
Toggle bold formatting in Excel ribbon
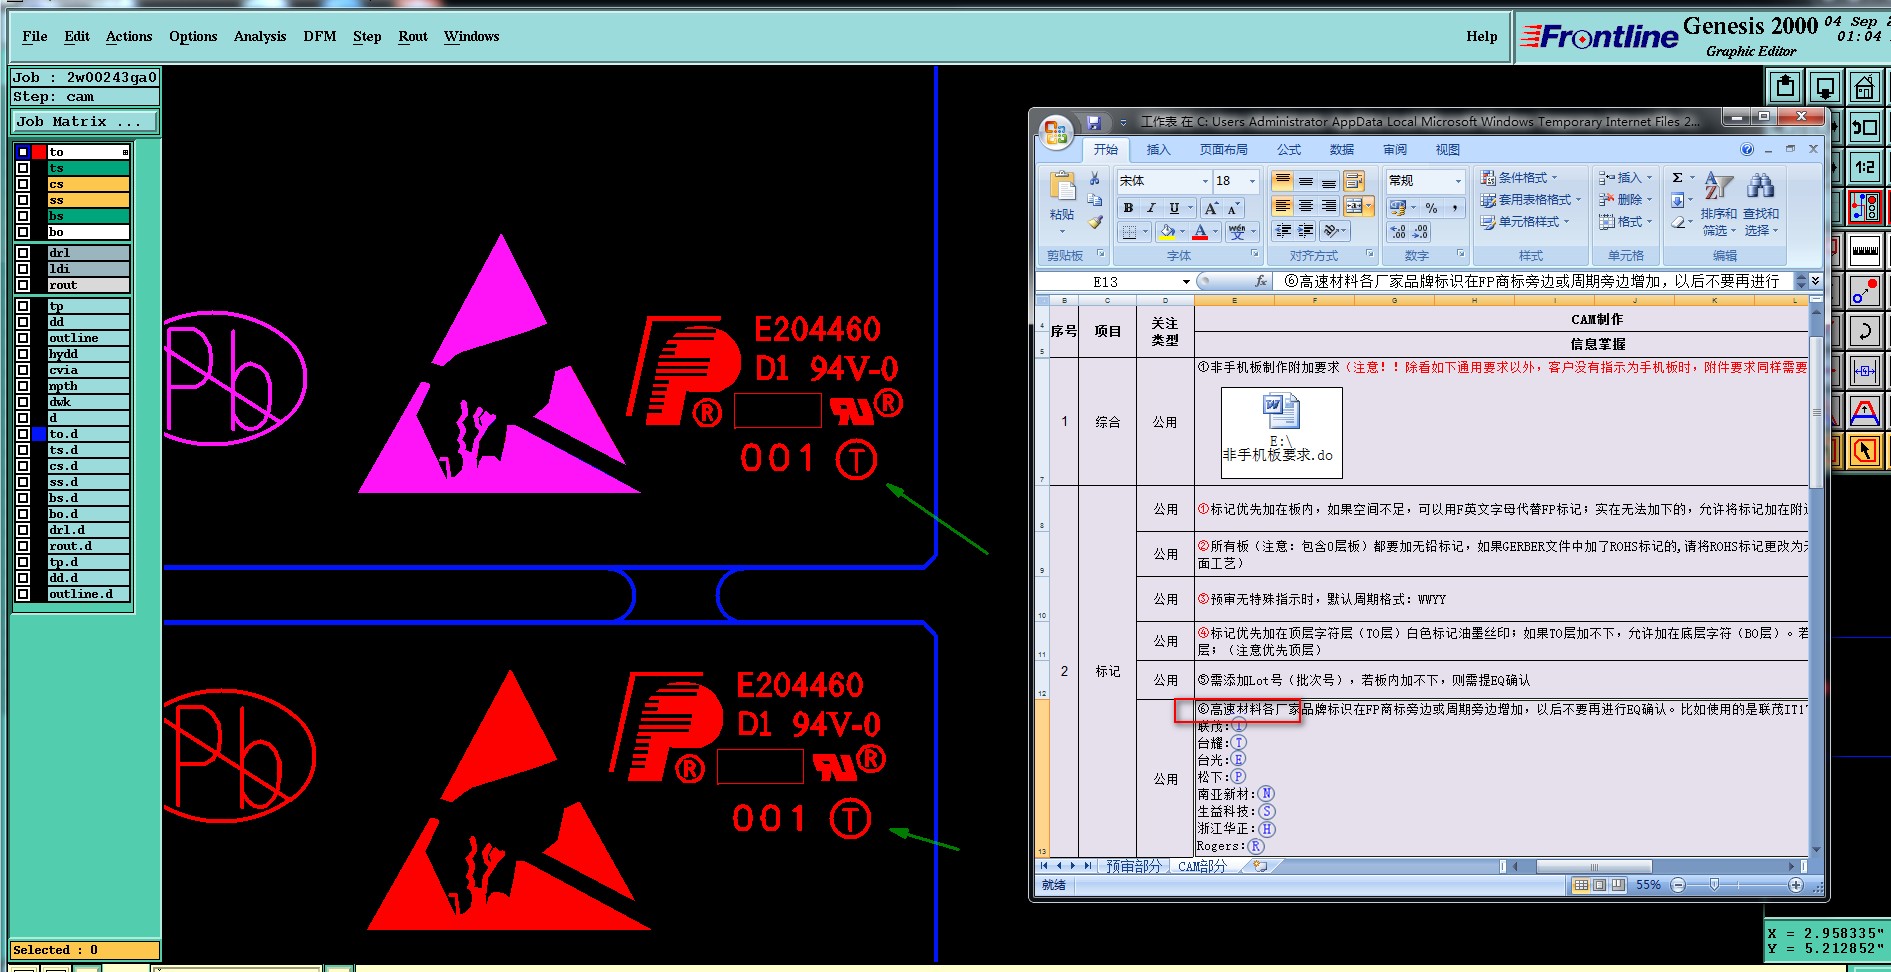tap(1128, 208)
